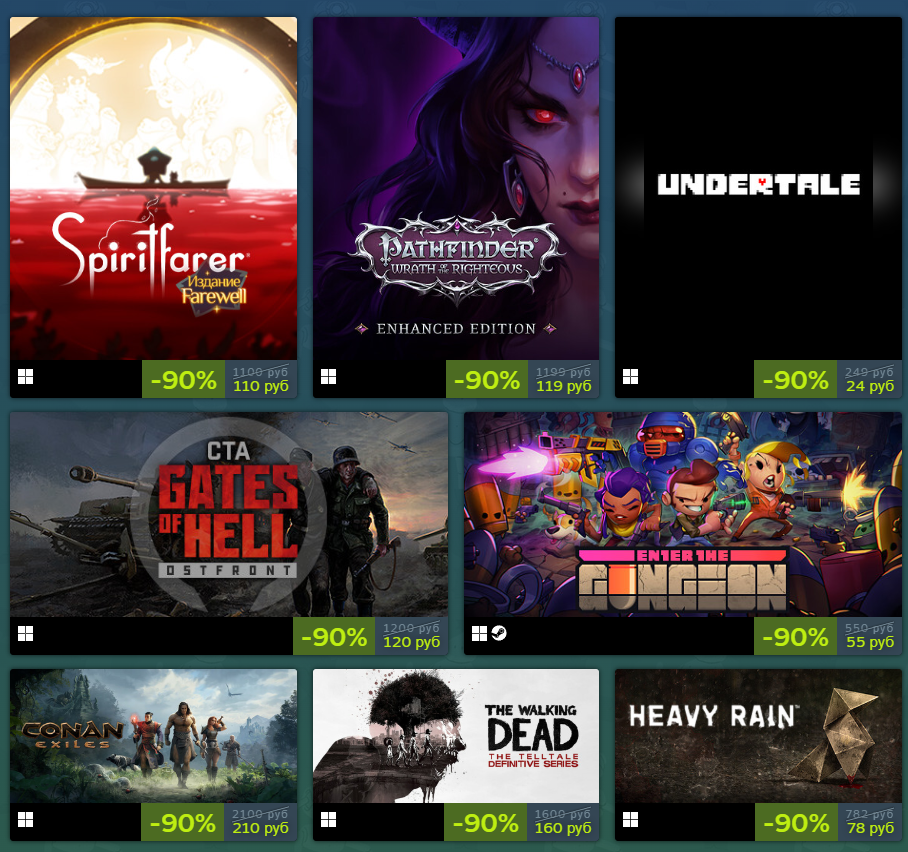The image size is (908, 852).
Task: Open CTA Gates of Hell Ostfront banner
Action: (x=229, y=514)
